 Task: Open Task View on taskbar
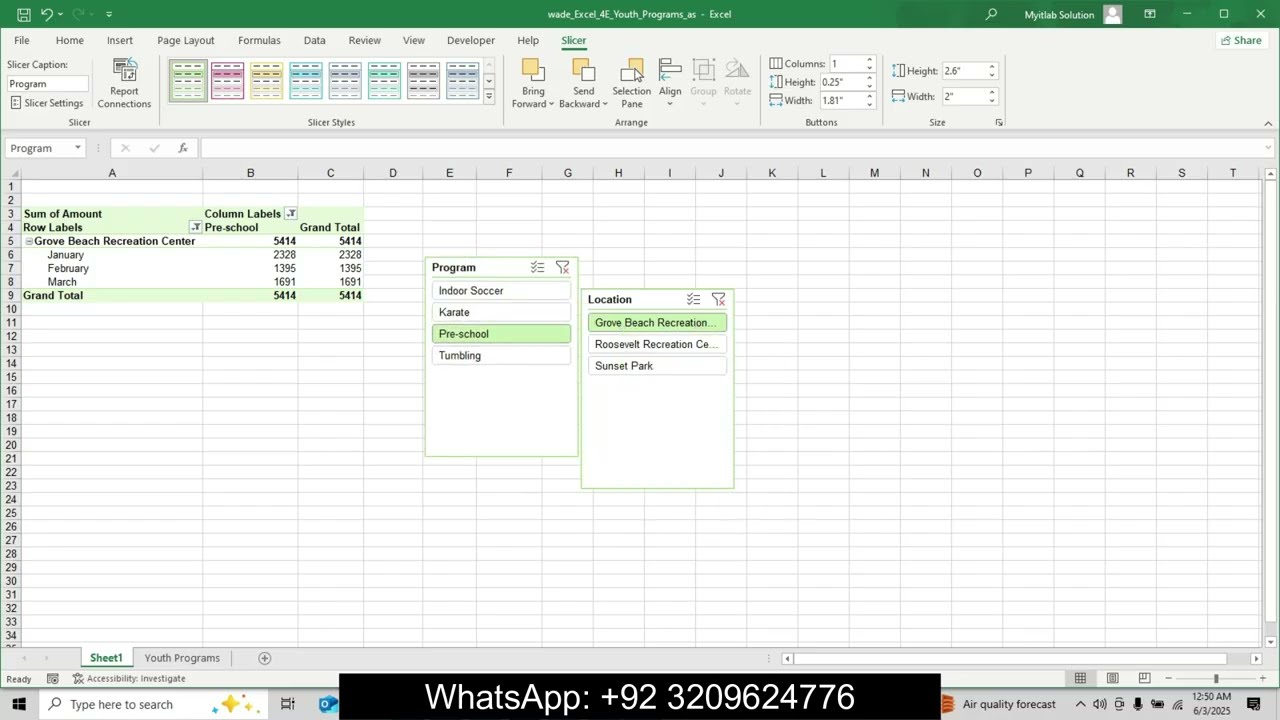pos(288,704)
